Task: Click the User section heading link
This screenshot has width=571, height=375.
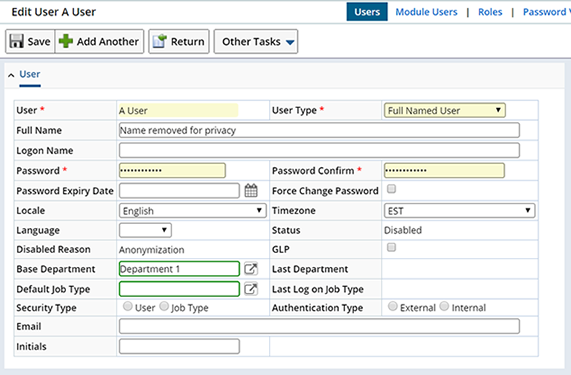Action: [30, 74]
